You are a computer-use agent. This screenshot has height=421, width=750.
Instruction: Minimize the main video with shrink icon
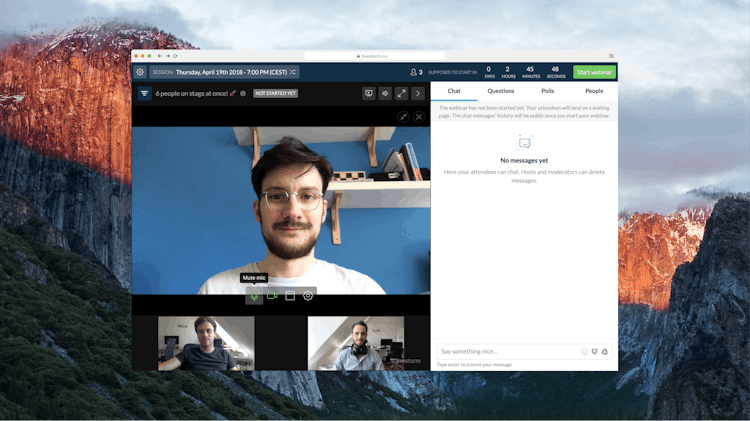point(403,116)
